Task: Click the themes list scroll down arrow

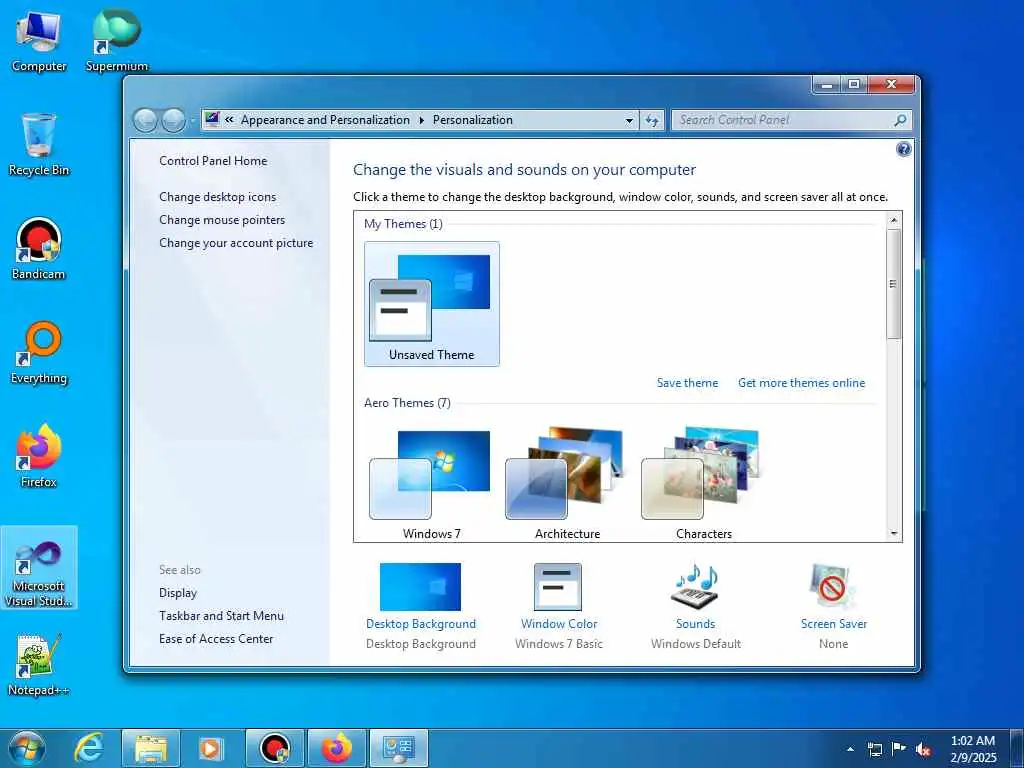Action: (894, 534)
